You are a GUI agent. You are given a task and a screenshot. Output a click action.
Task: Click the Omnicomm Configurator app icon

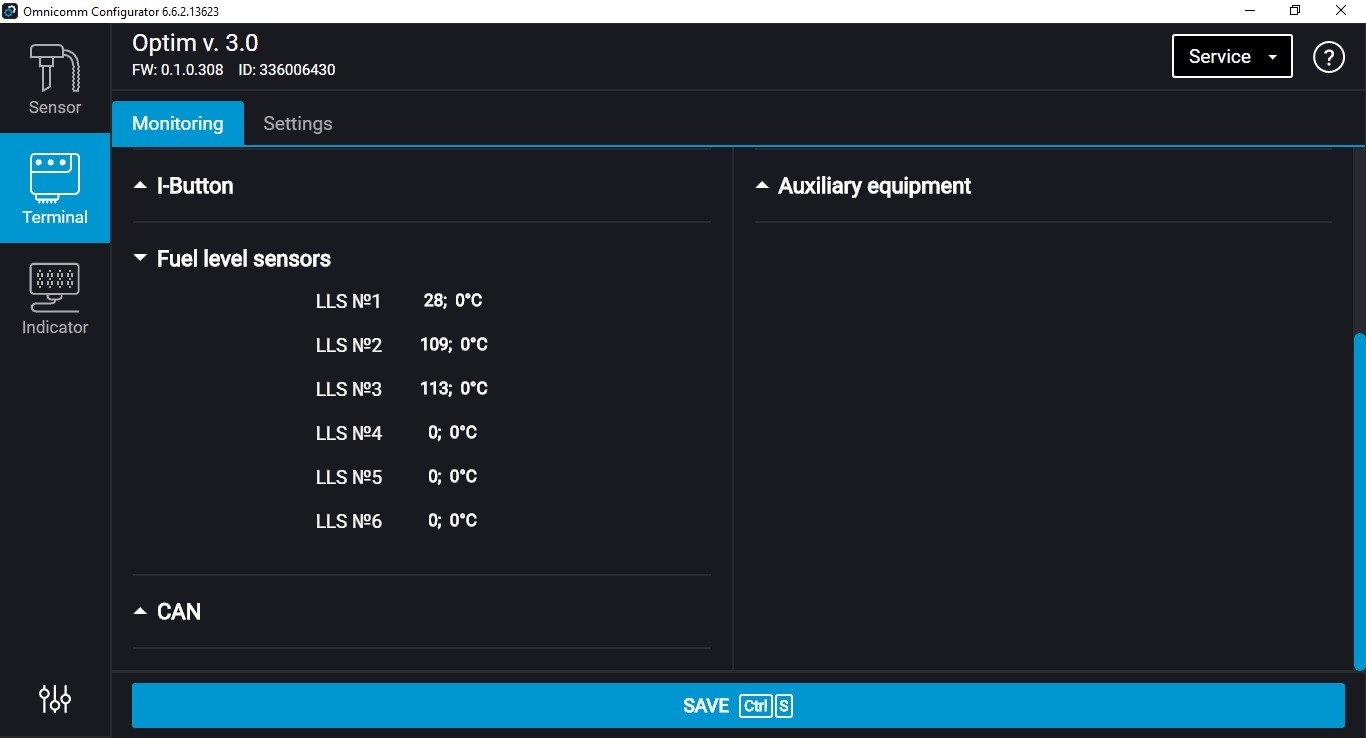coord(10,11)
